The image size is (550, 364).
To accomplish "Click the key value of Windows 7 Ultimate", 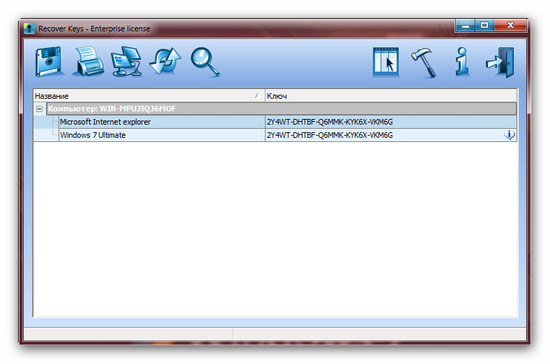I will tap(330, 135).
